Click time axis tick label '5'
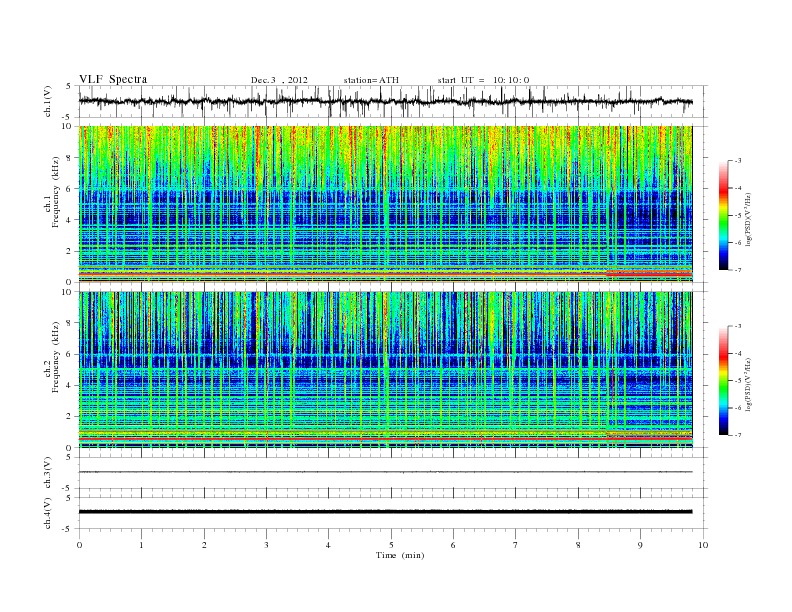Viewport: 792px width, 612px height. coord(391,545)
